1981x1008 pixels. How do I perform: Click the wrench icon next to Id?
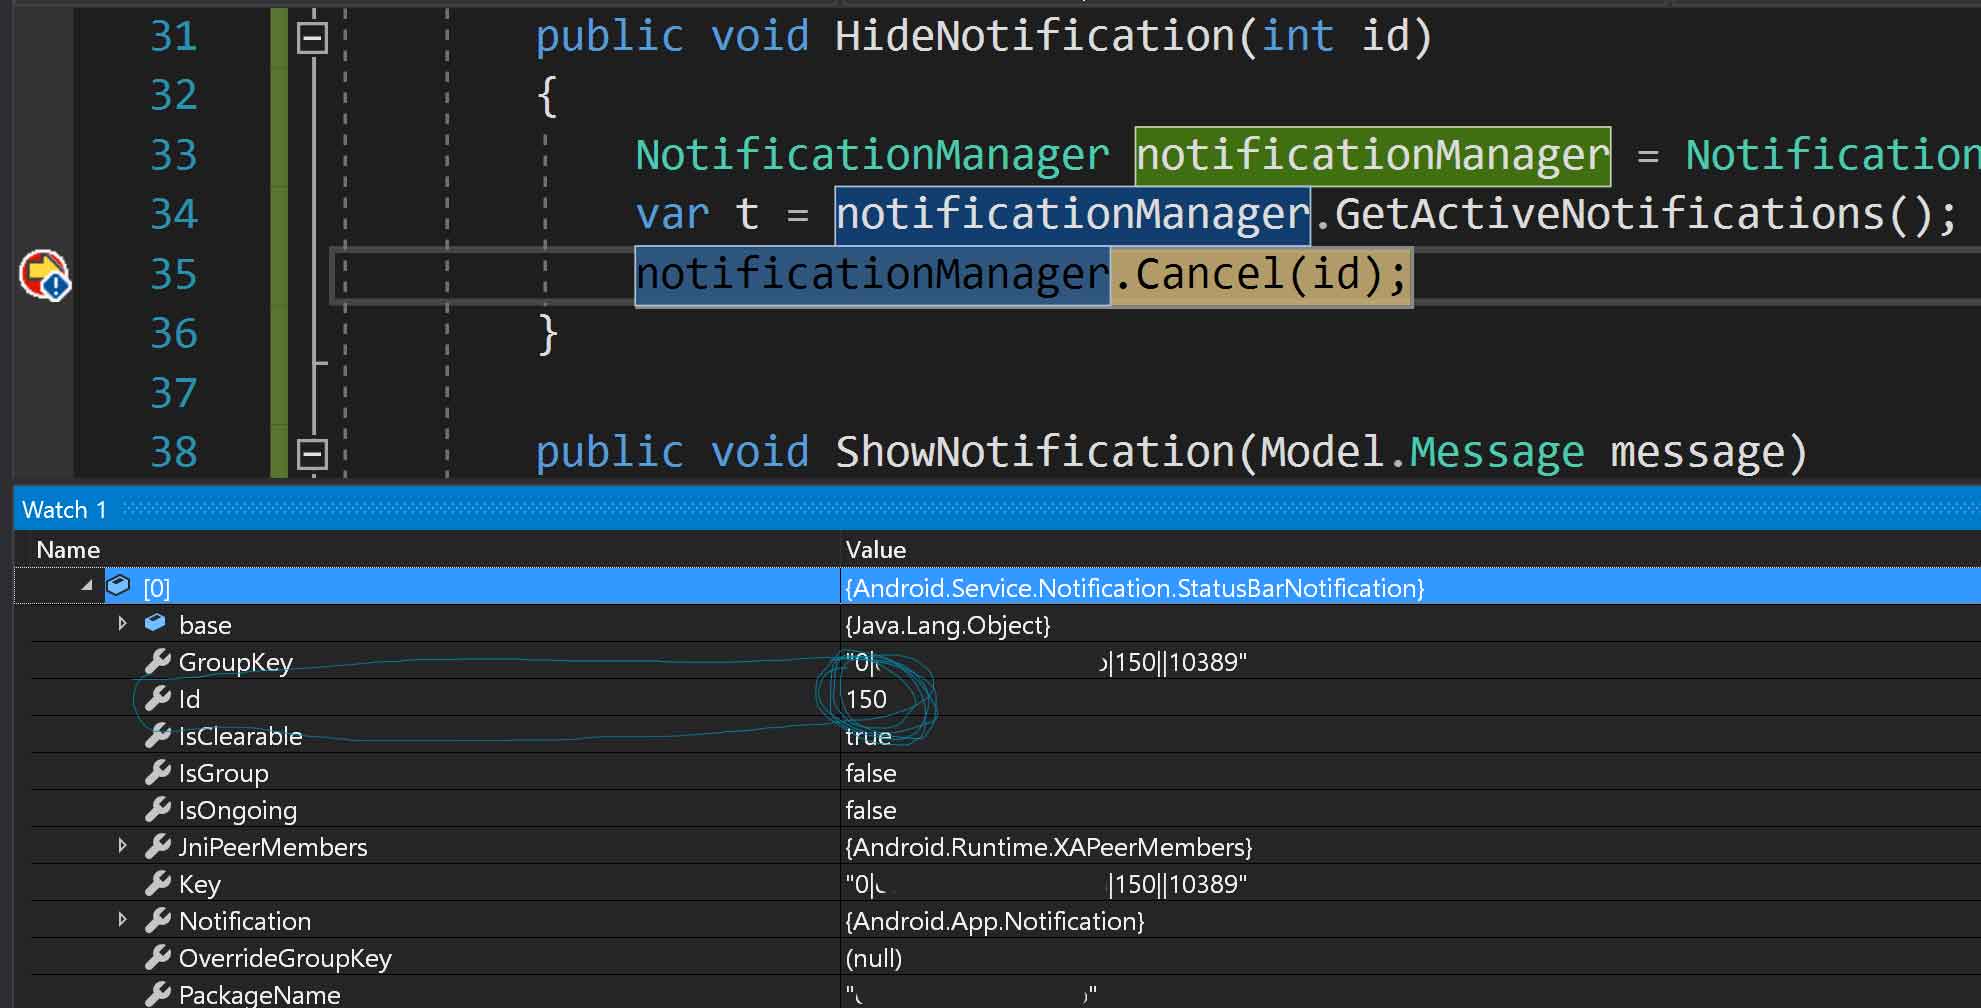click(x=160, y=699)
